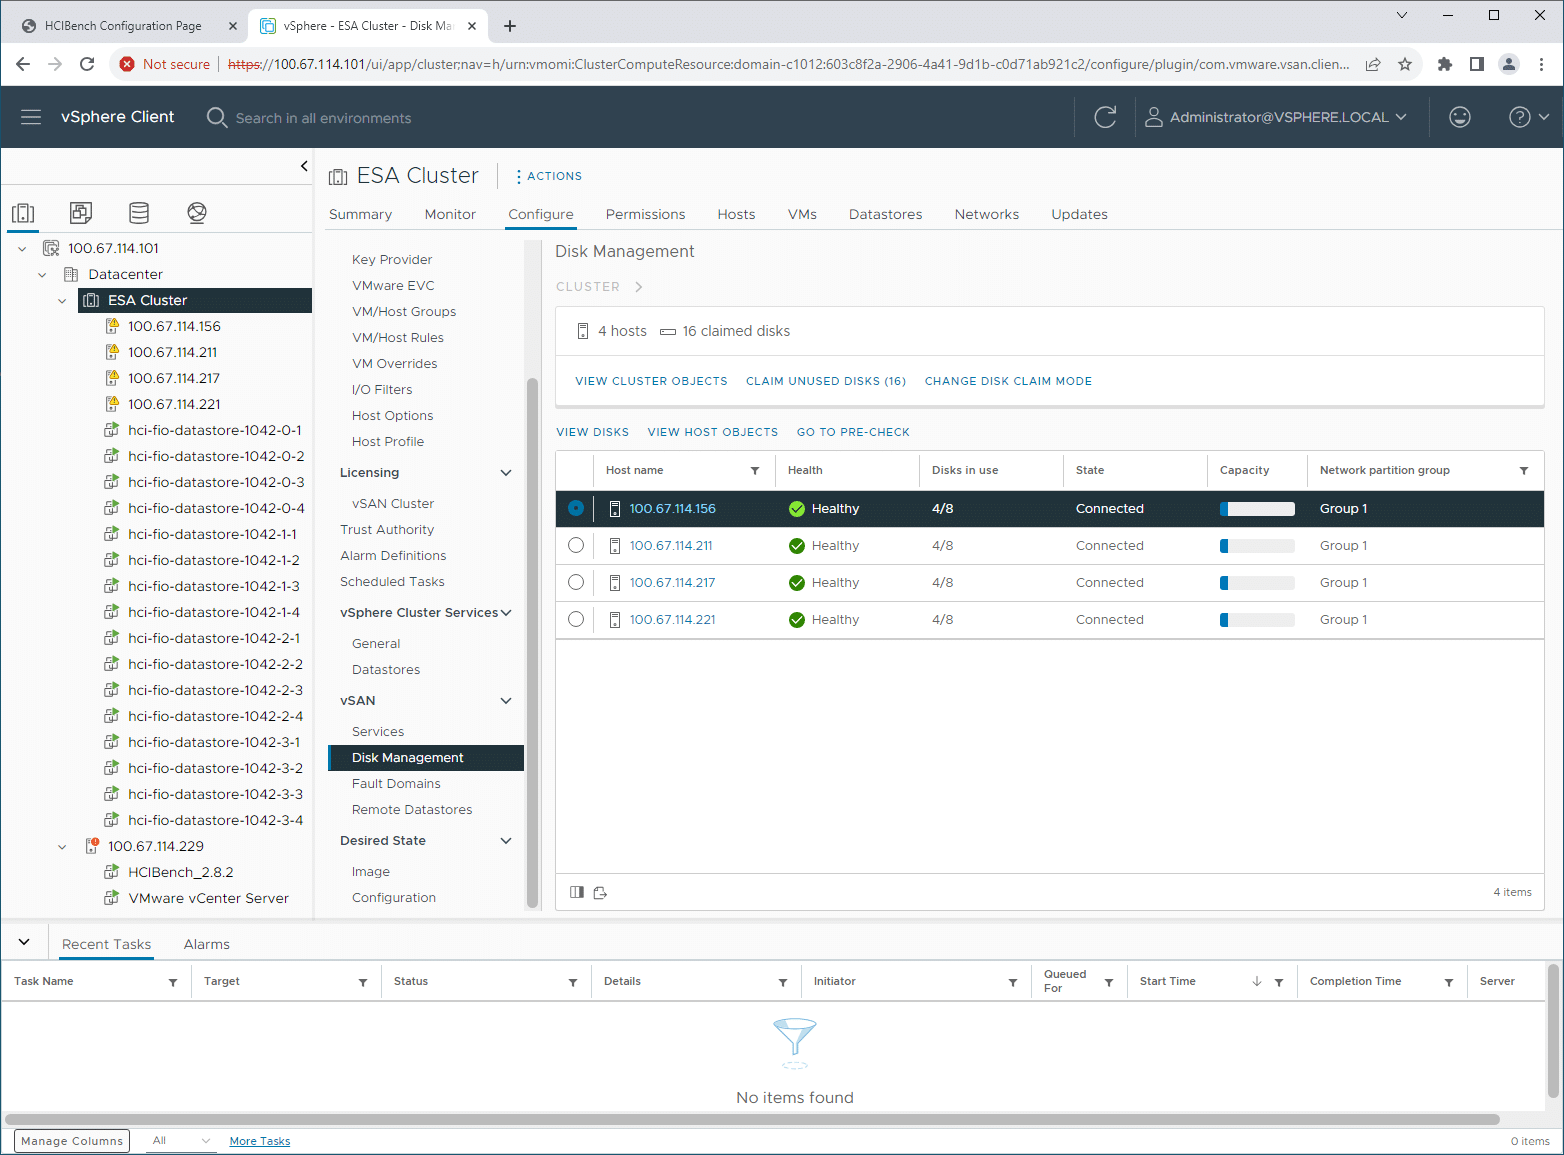Select hci-fio-datastore-1042-2-3 VM in tree
The image size is (1564, 1155).
(215, 690)
